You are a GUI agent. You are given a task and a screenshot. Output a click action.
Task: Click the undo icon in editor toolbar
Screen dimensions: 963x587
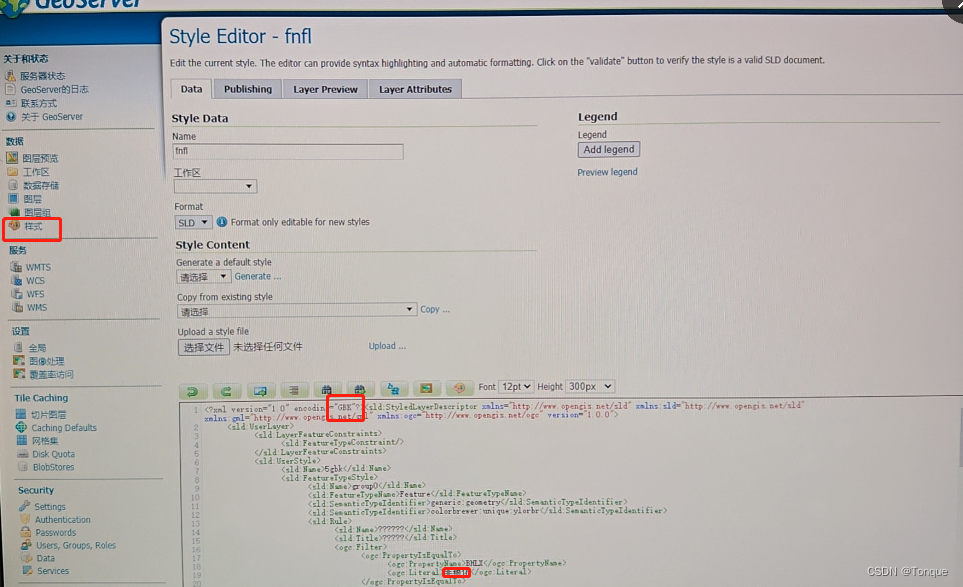click(192, 391)
